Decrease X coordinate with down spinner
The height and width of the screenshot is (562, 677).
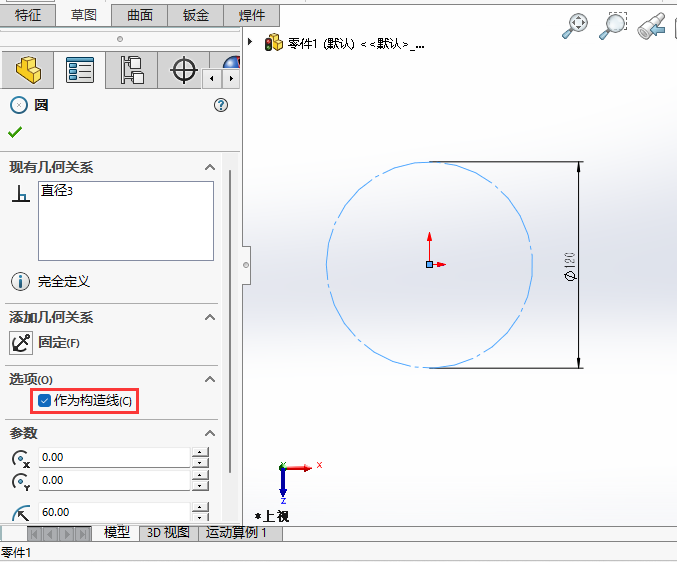(x=200, y=462)
